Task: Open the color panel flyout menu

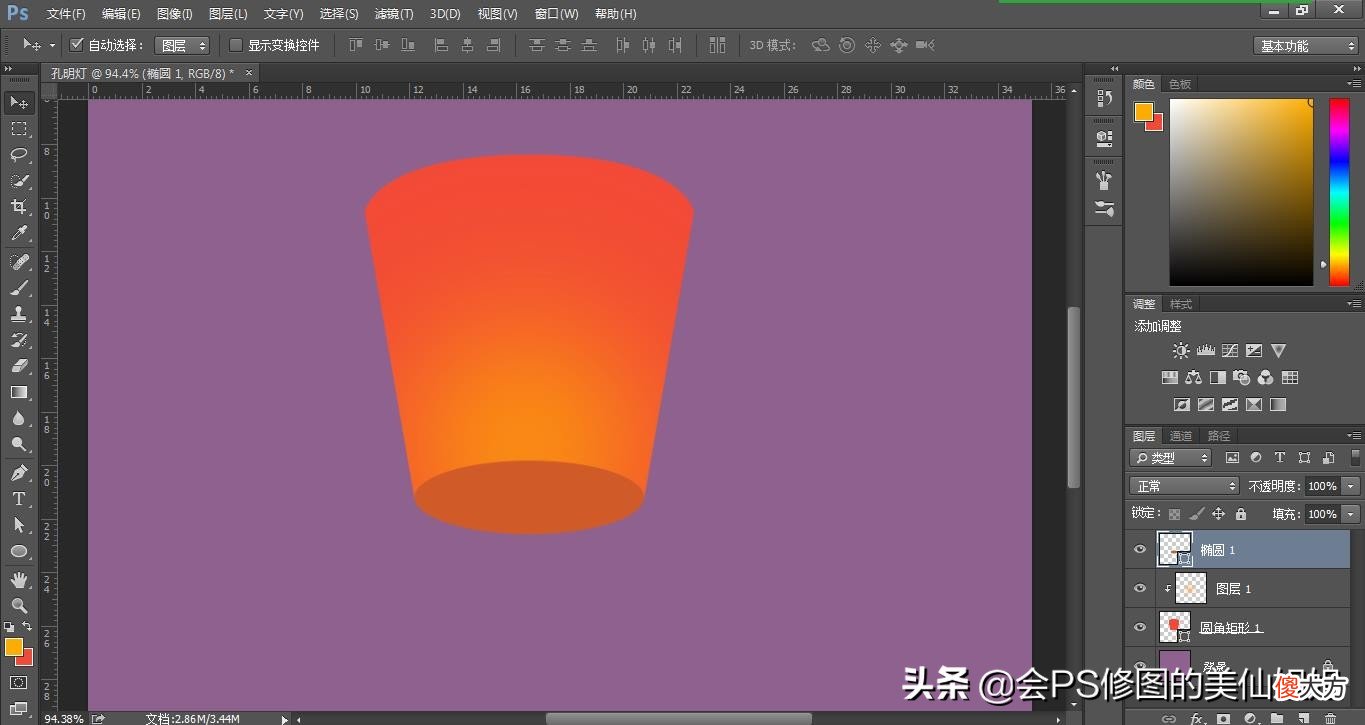Action: [1354, 84]
